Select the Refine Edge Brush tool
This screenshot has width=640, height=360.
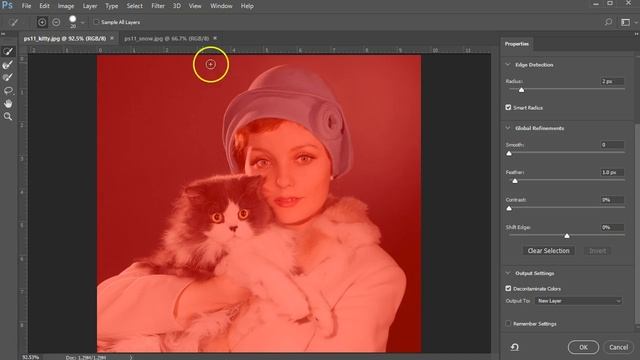[8, 64]
